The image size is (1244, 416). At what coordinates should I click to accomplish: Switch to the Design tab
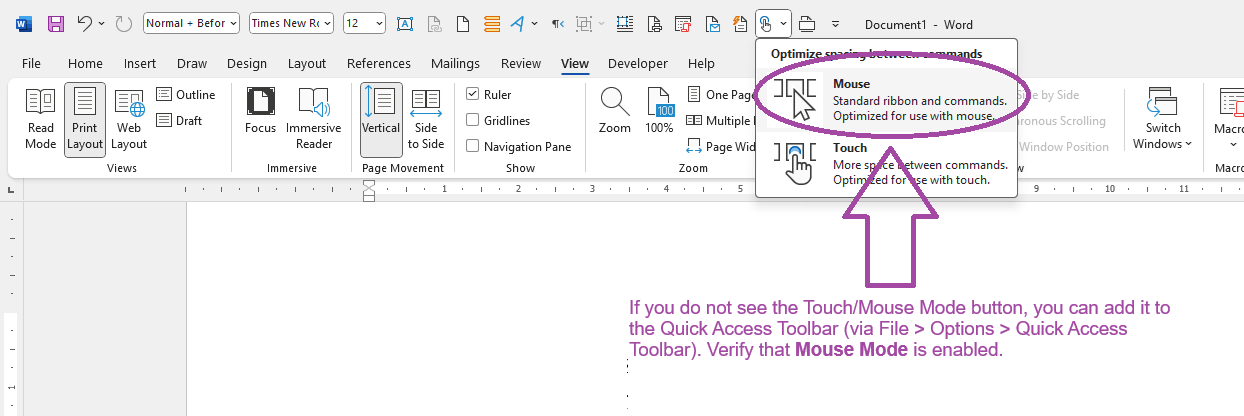pos(247,63)
